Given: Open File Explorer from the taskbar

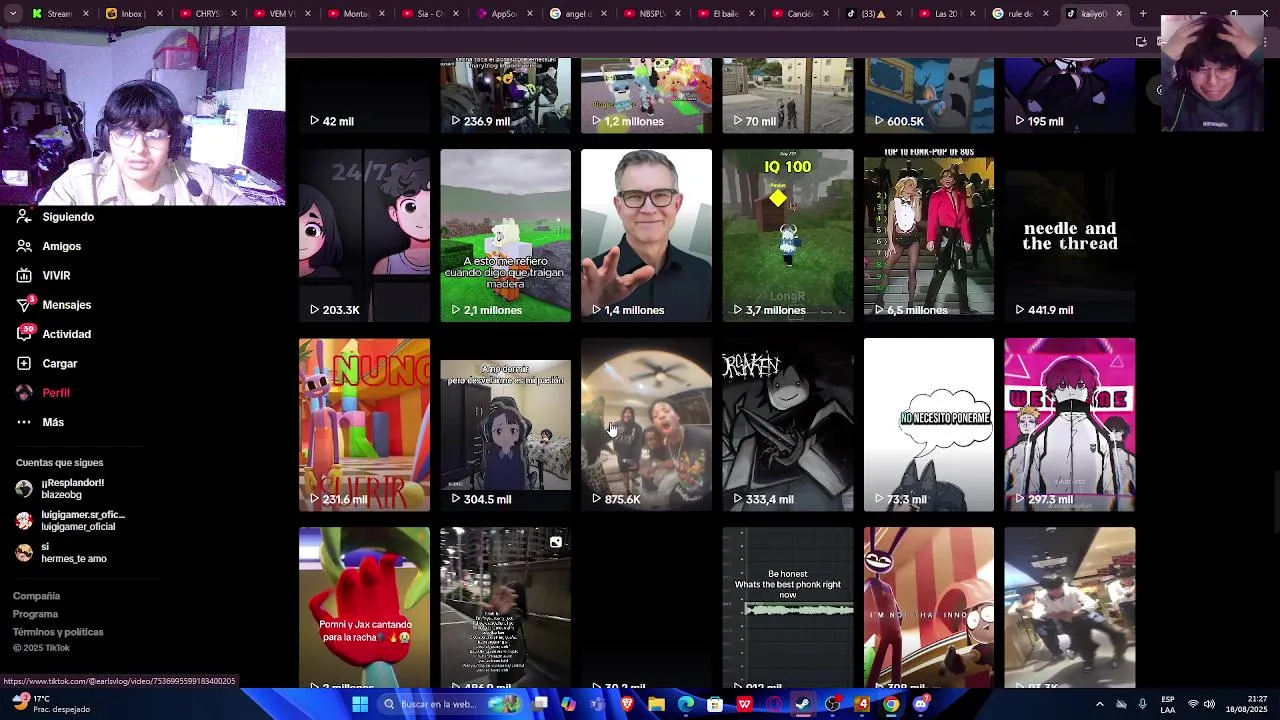Looking at the screenshot, I should coord(656,704).
